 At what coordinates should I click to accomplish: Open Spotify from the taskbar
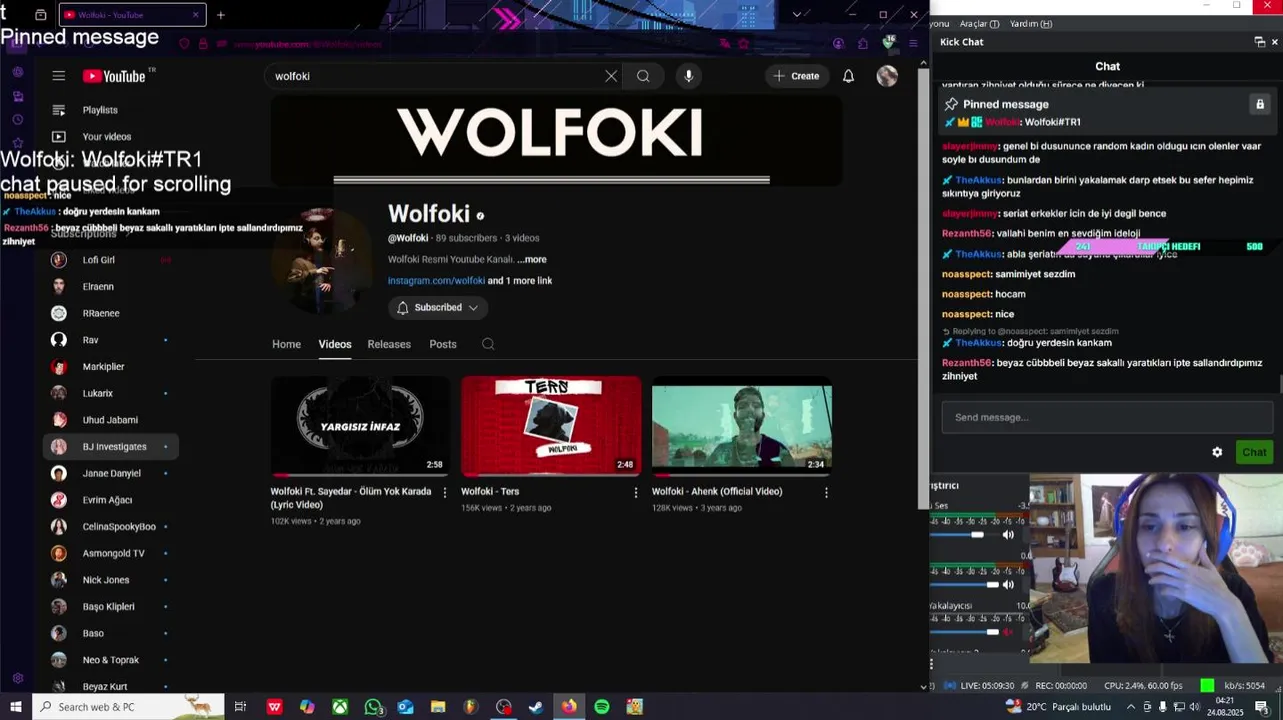(x=602, y=707)
